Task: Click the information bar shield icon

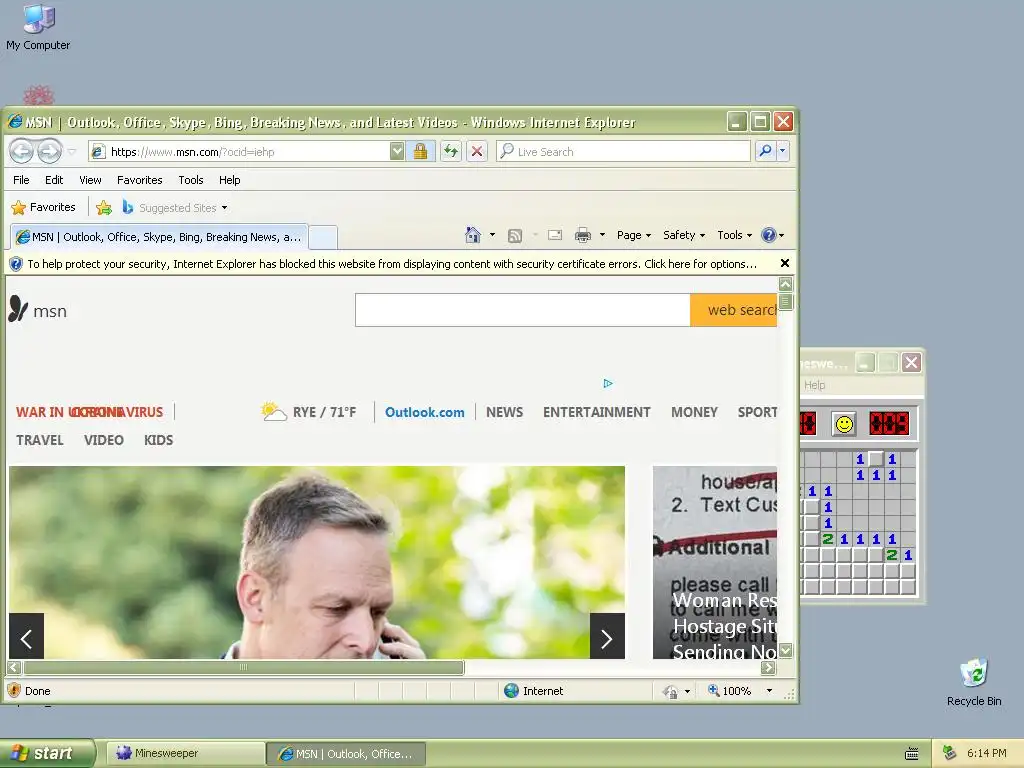Action: 16,264
